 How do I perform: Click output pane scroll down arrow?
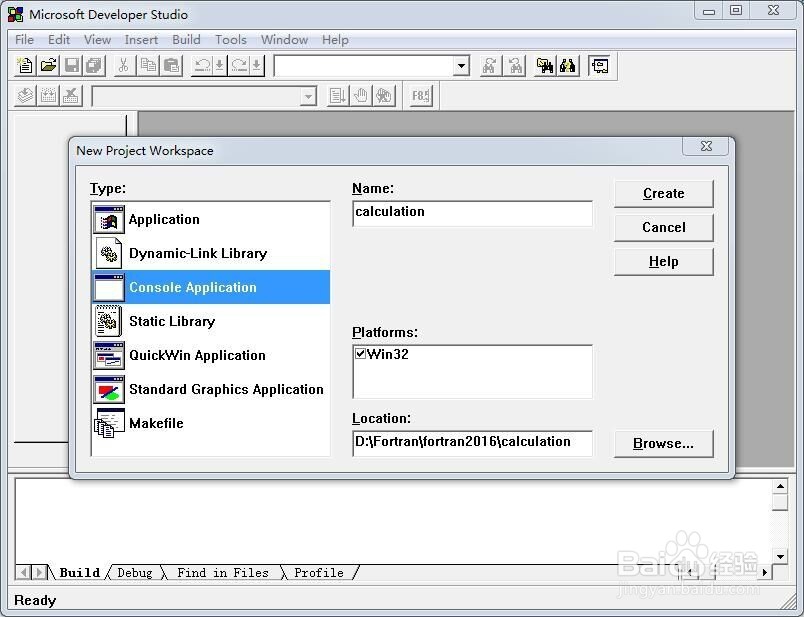(780, 556)
